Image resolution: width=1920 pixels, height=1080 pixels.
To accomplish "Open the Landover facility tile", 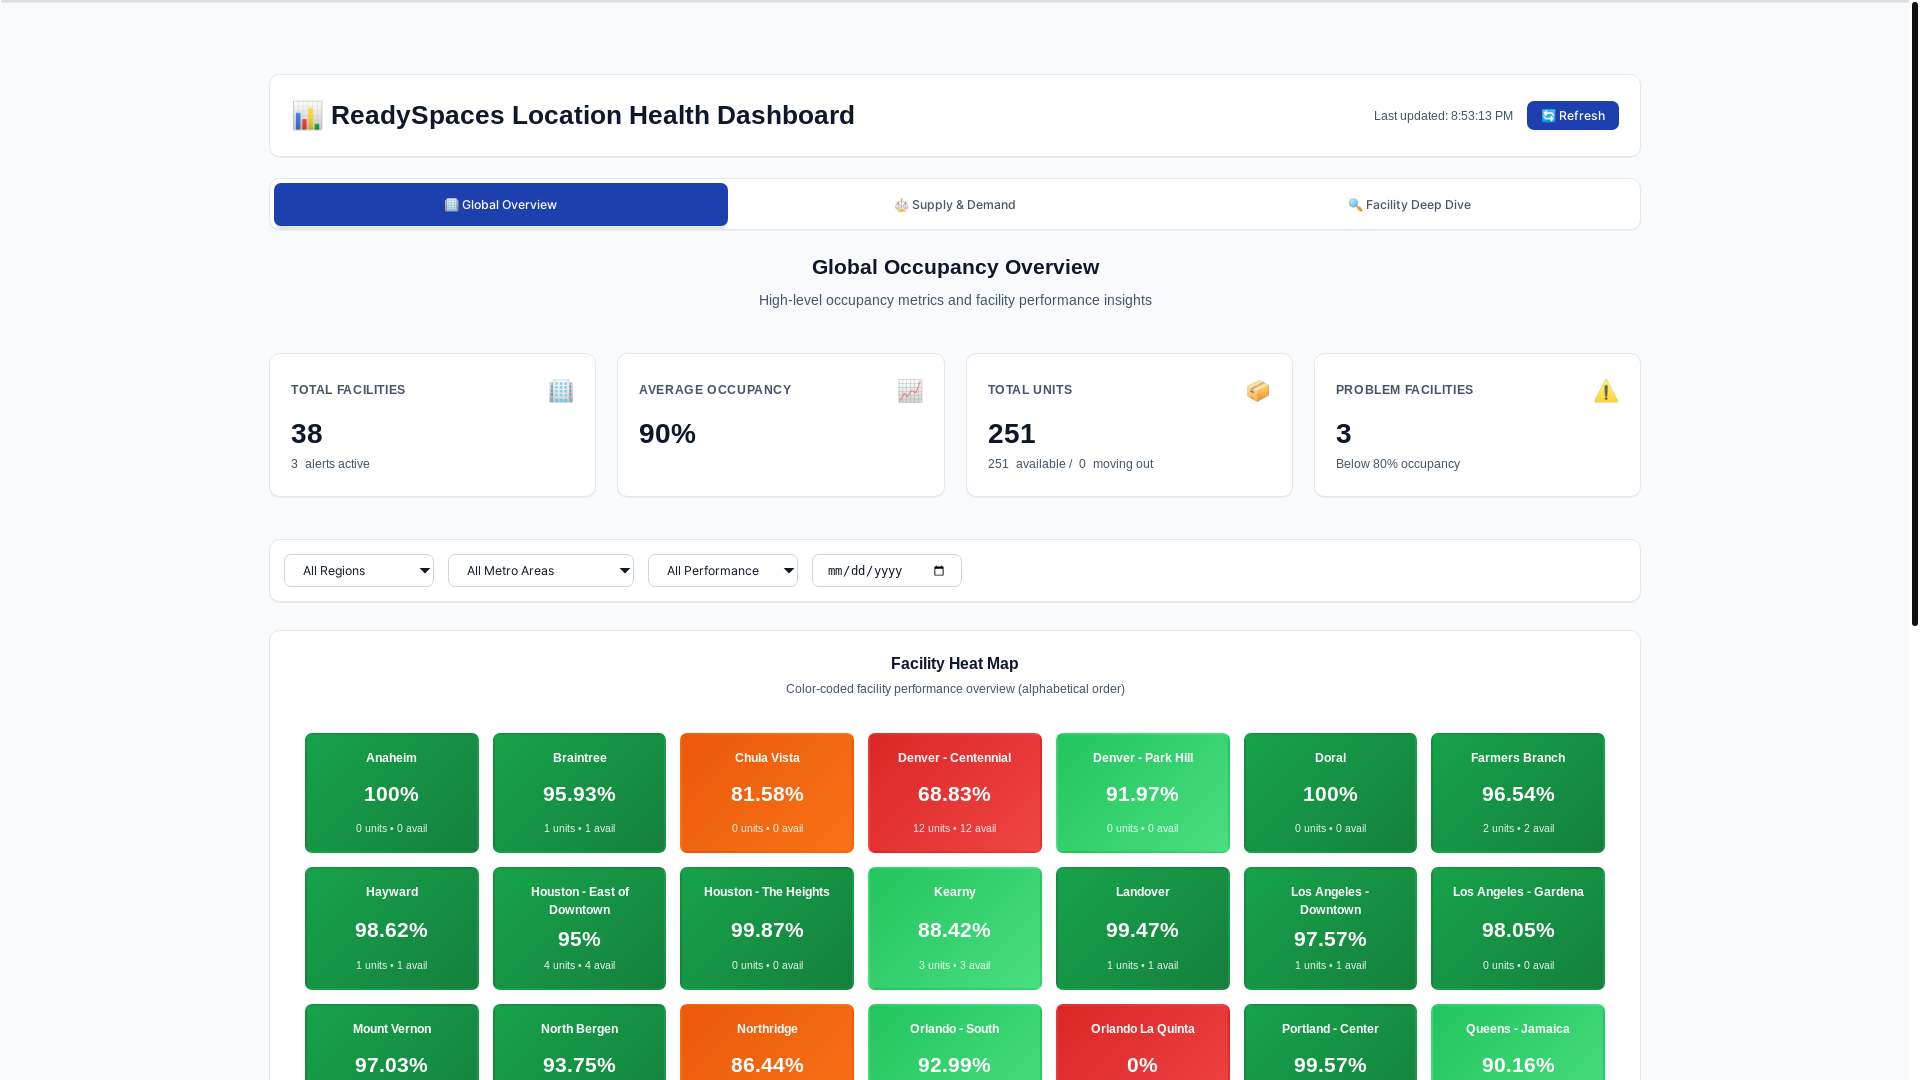I will tap(1143, 928).
